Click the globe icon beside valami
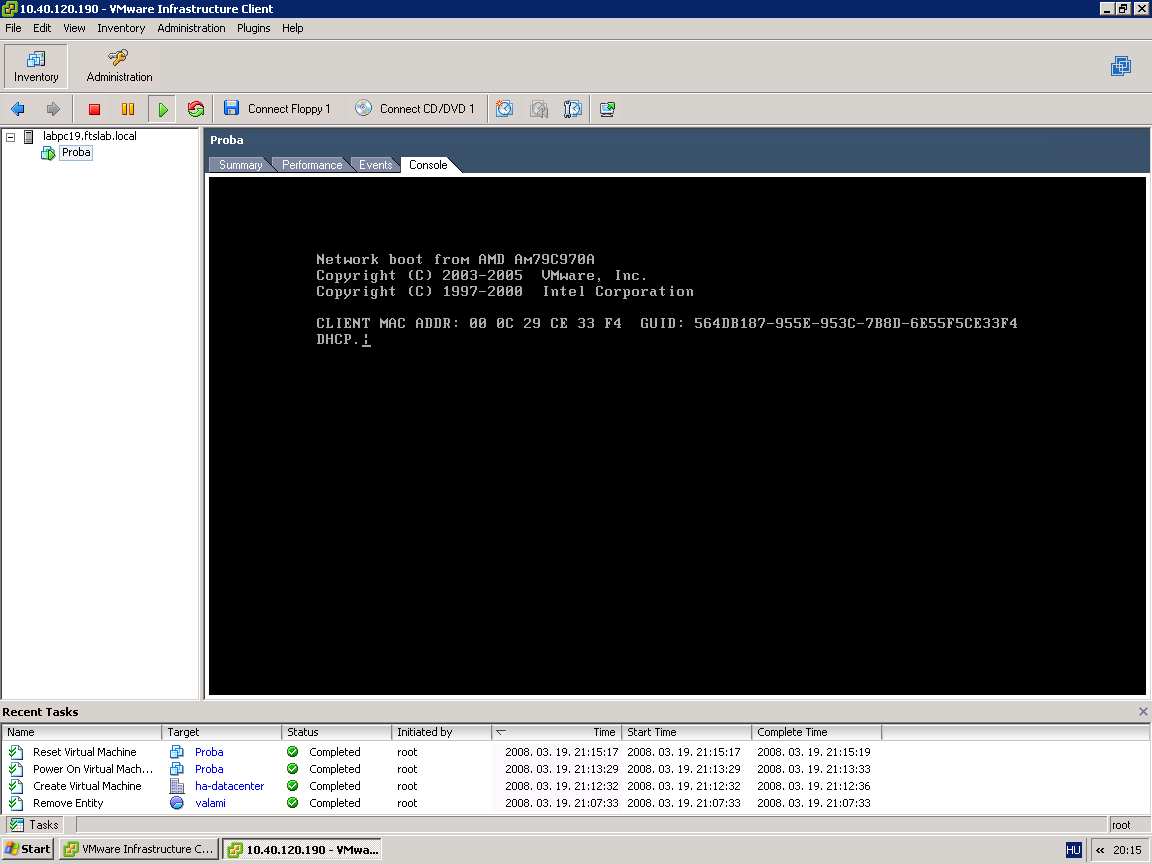Viewport: 1152px width, 864px height. [x=176, y=803]
